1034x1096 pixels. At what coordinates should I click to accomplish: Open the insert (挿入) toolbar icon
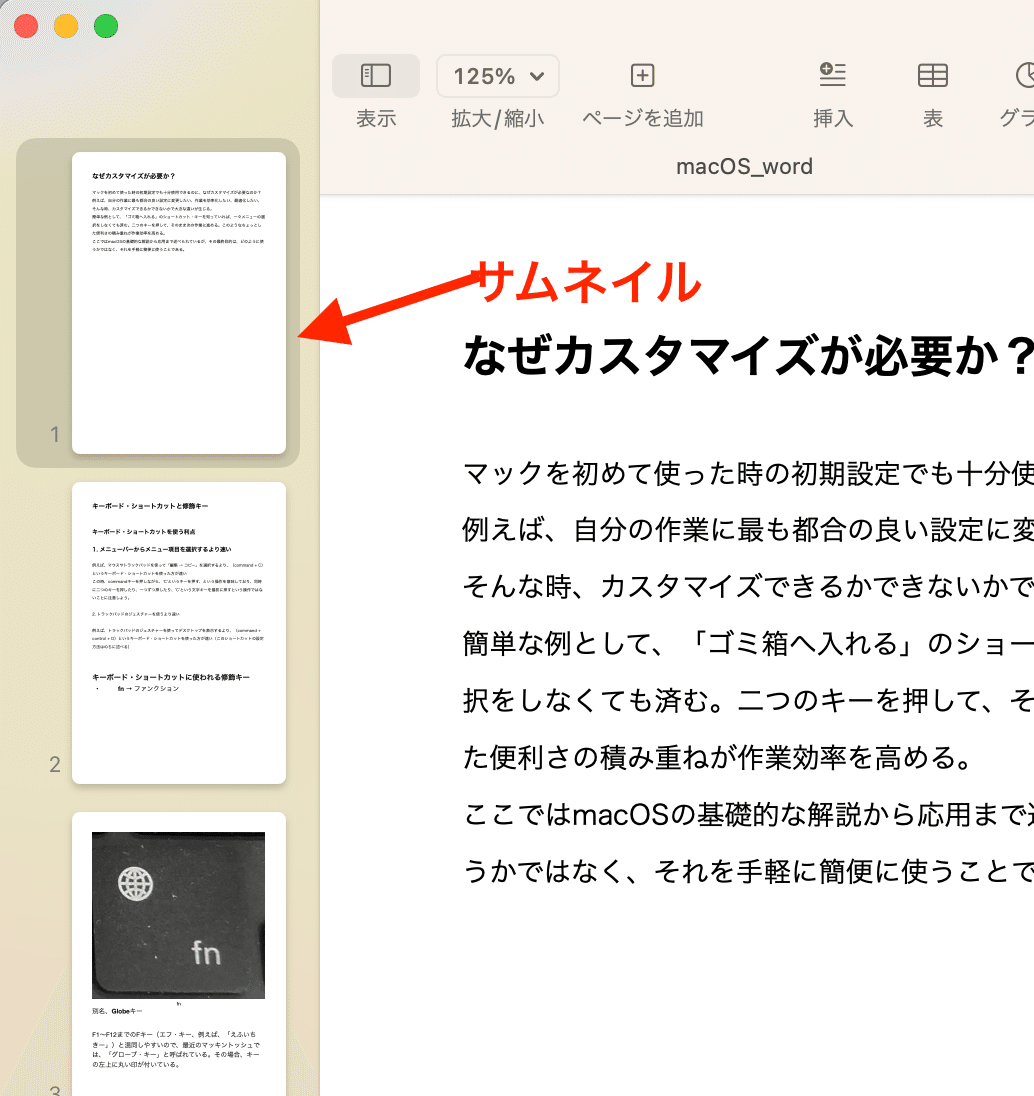832,75
